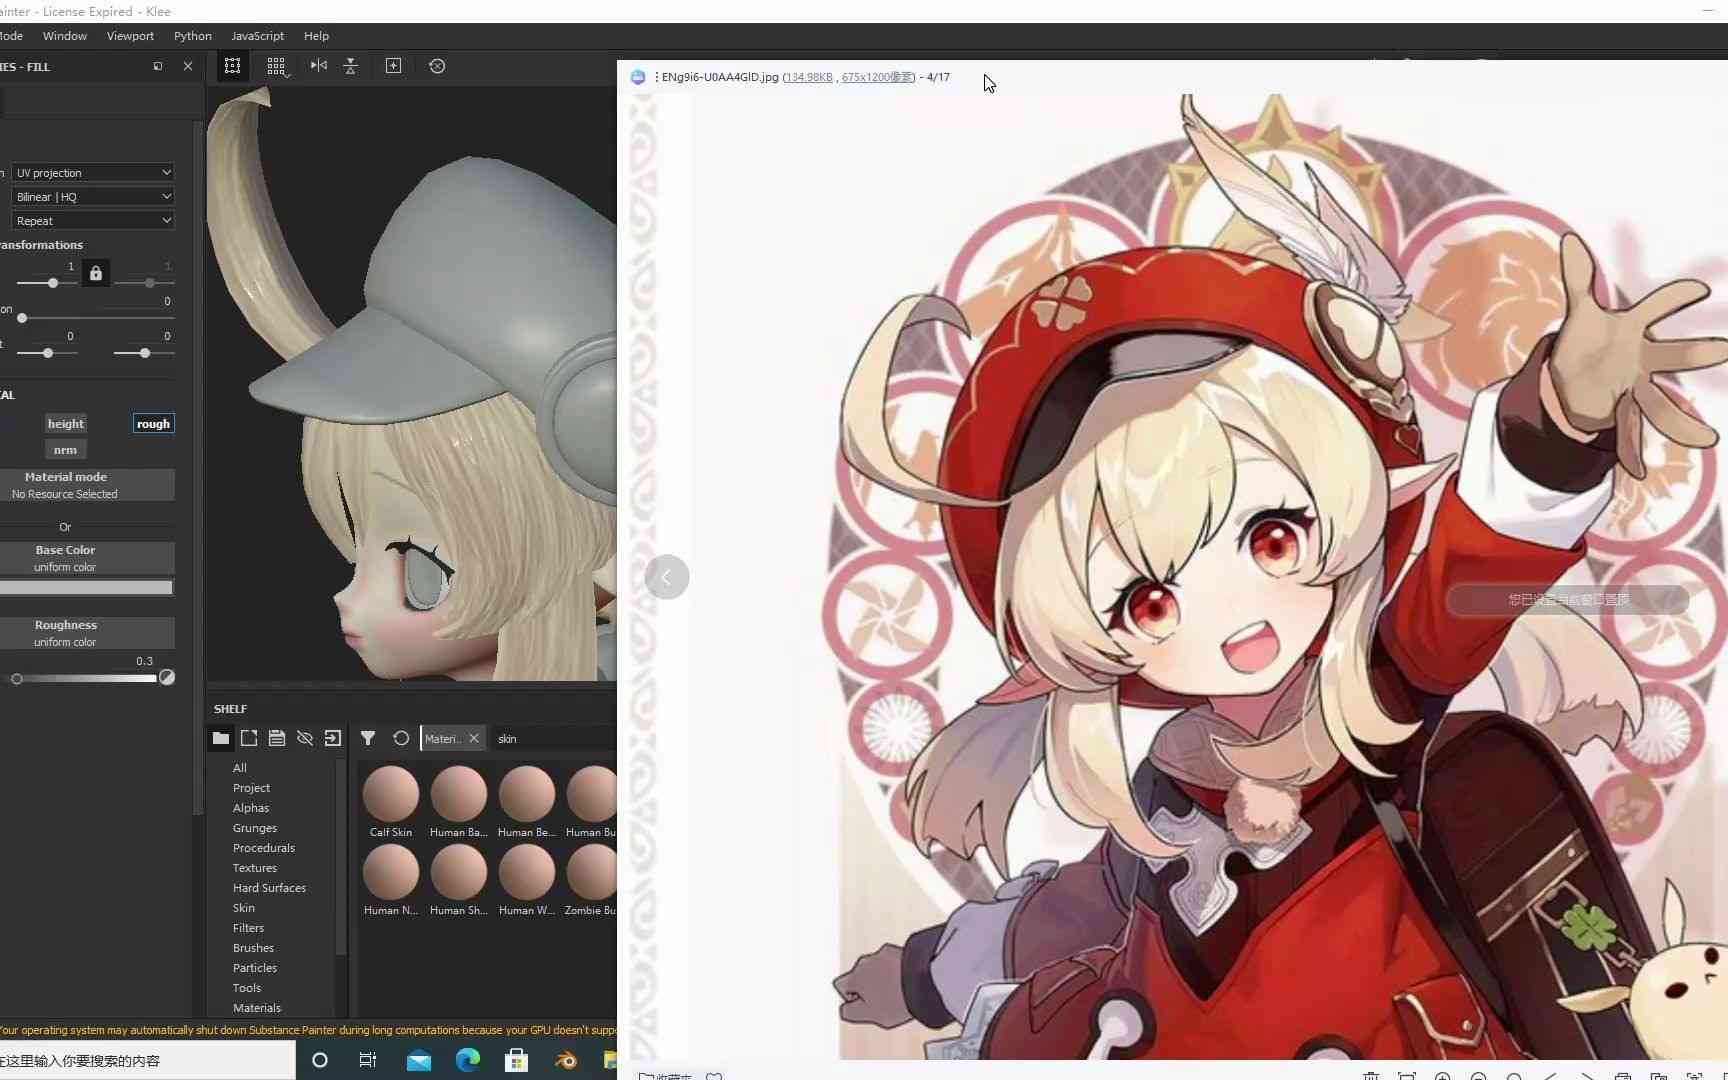This screenshot has height=1080, width=1728.
Task: Select the Textures shelf category
Action: click(255, 868)
